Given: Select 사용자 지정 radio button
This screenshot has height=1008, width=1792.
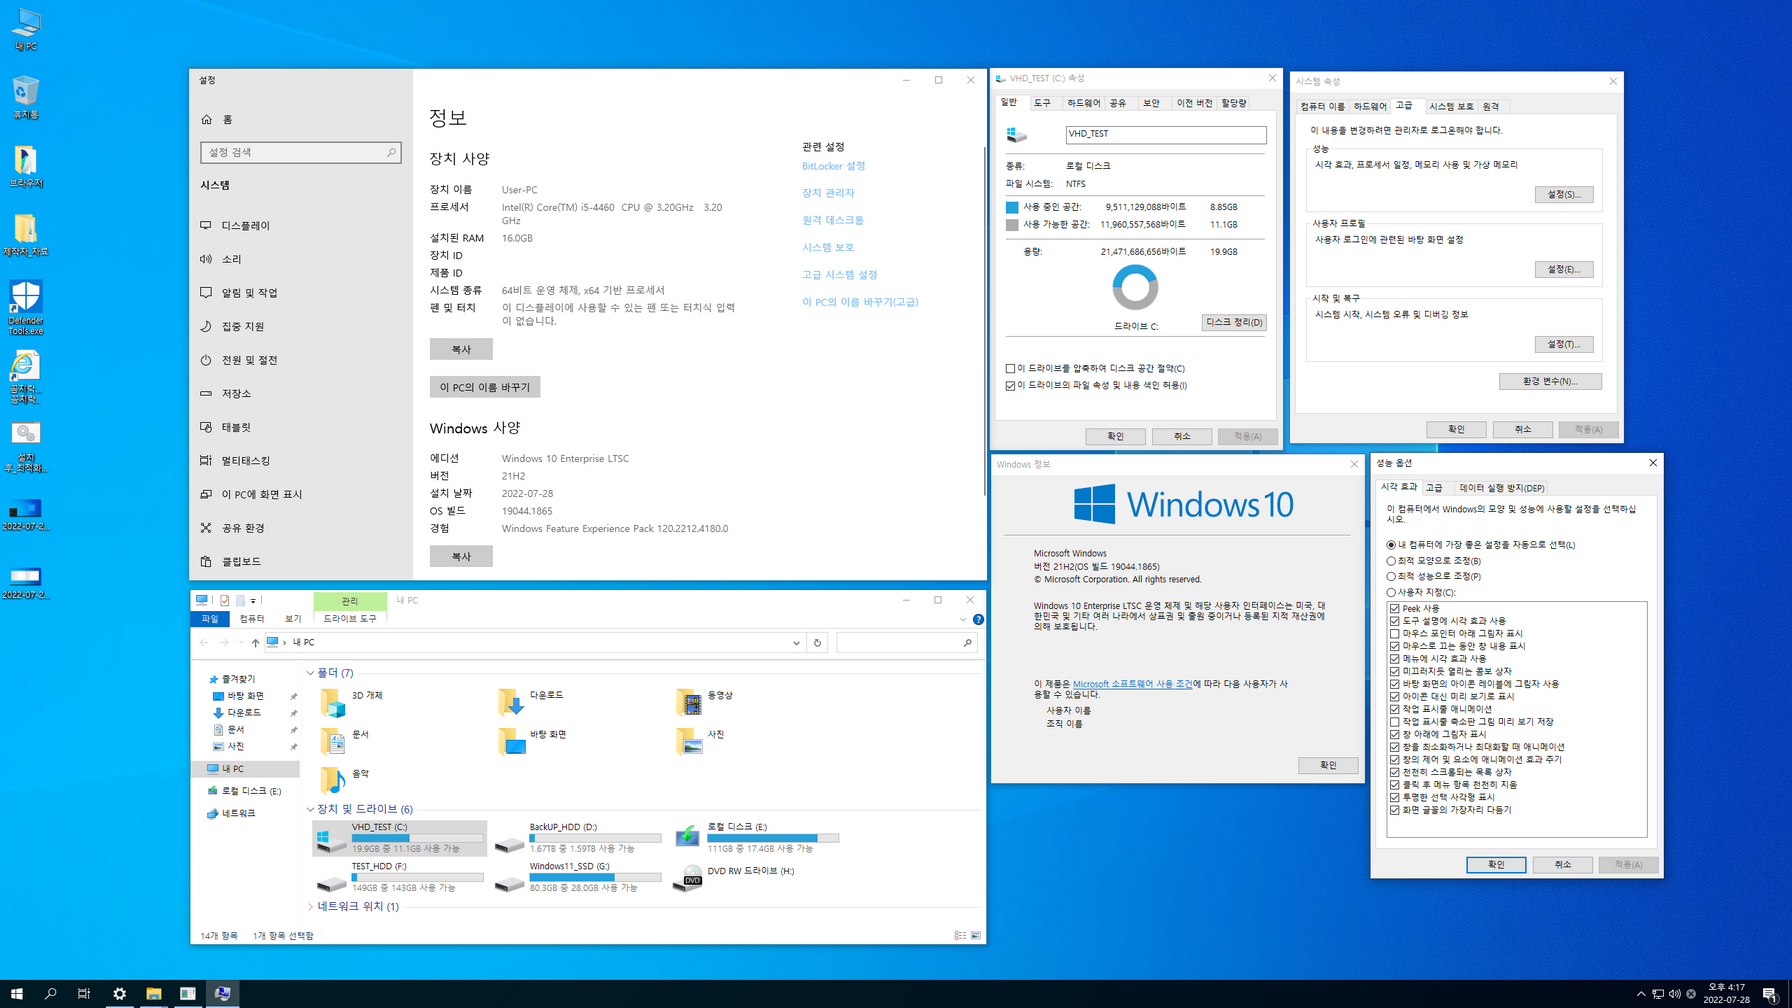Looking at the screenshot, I should (1391, 593).
